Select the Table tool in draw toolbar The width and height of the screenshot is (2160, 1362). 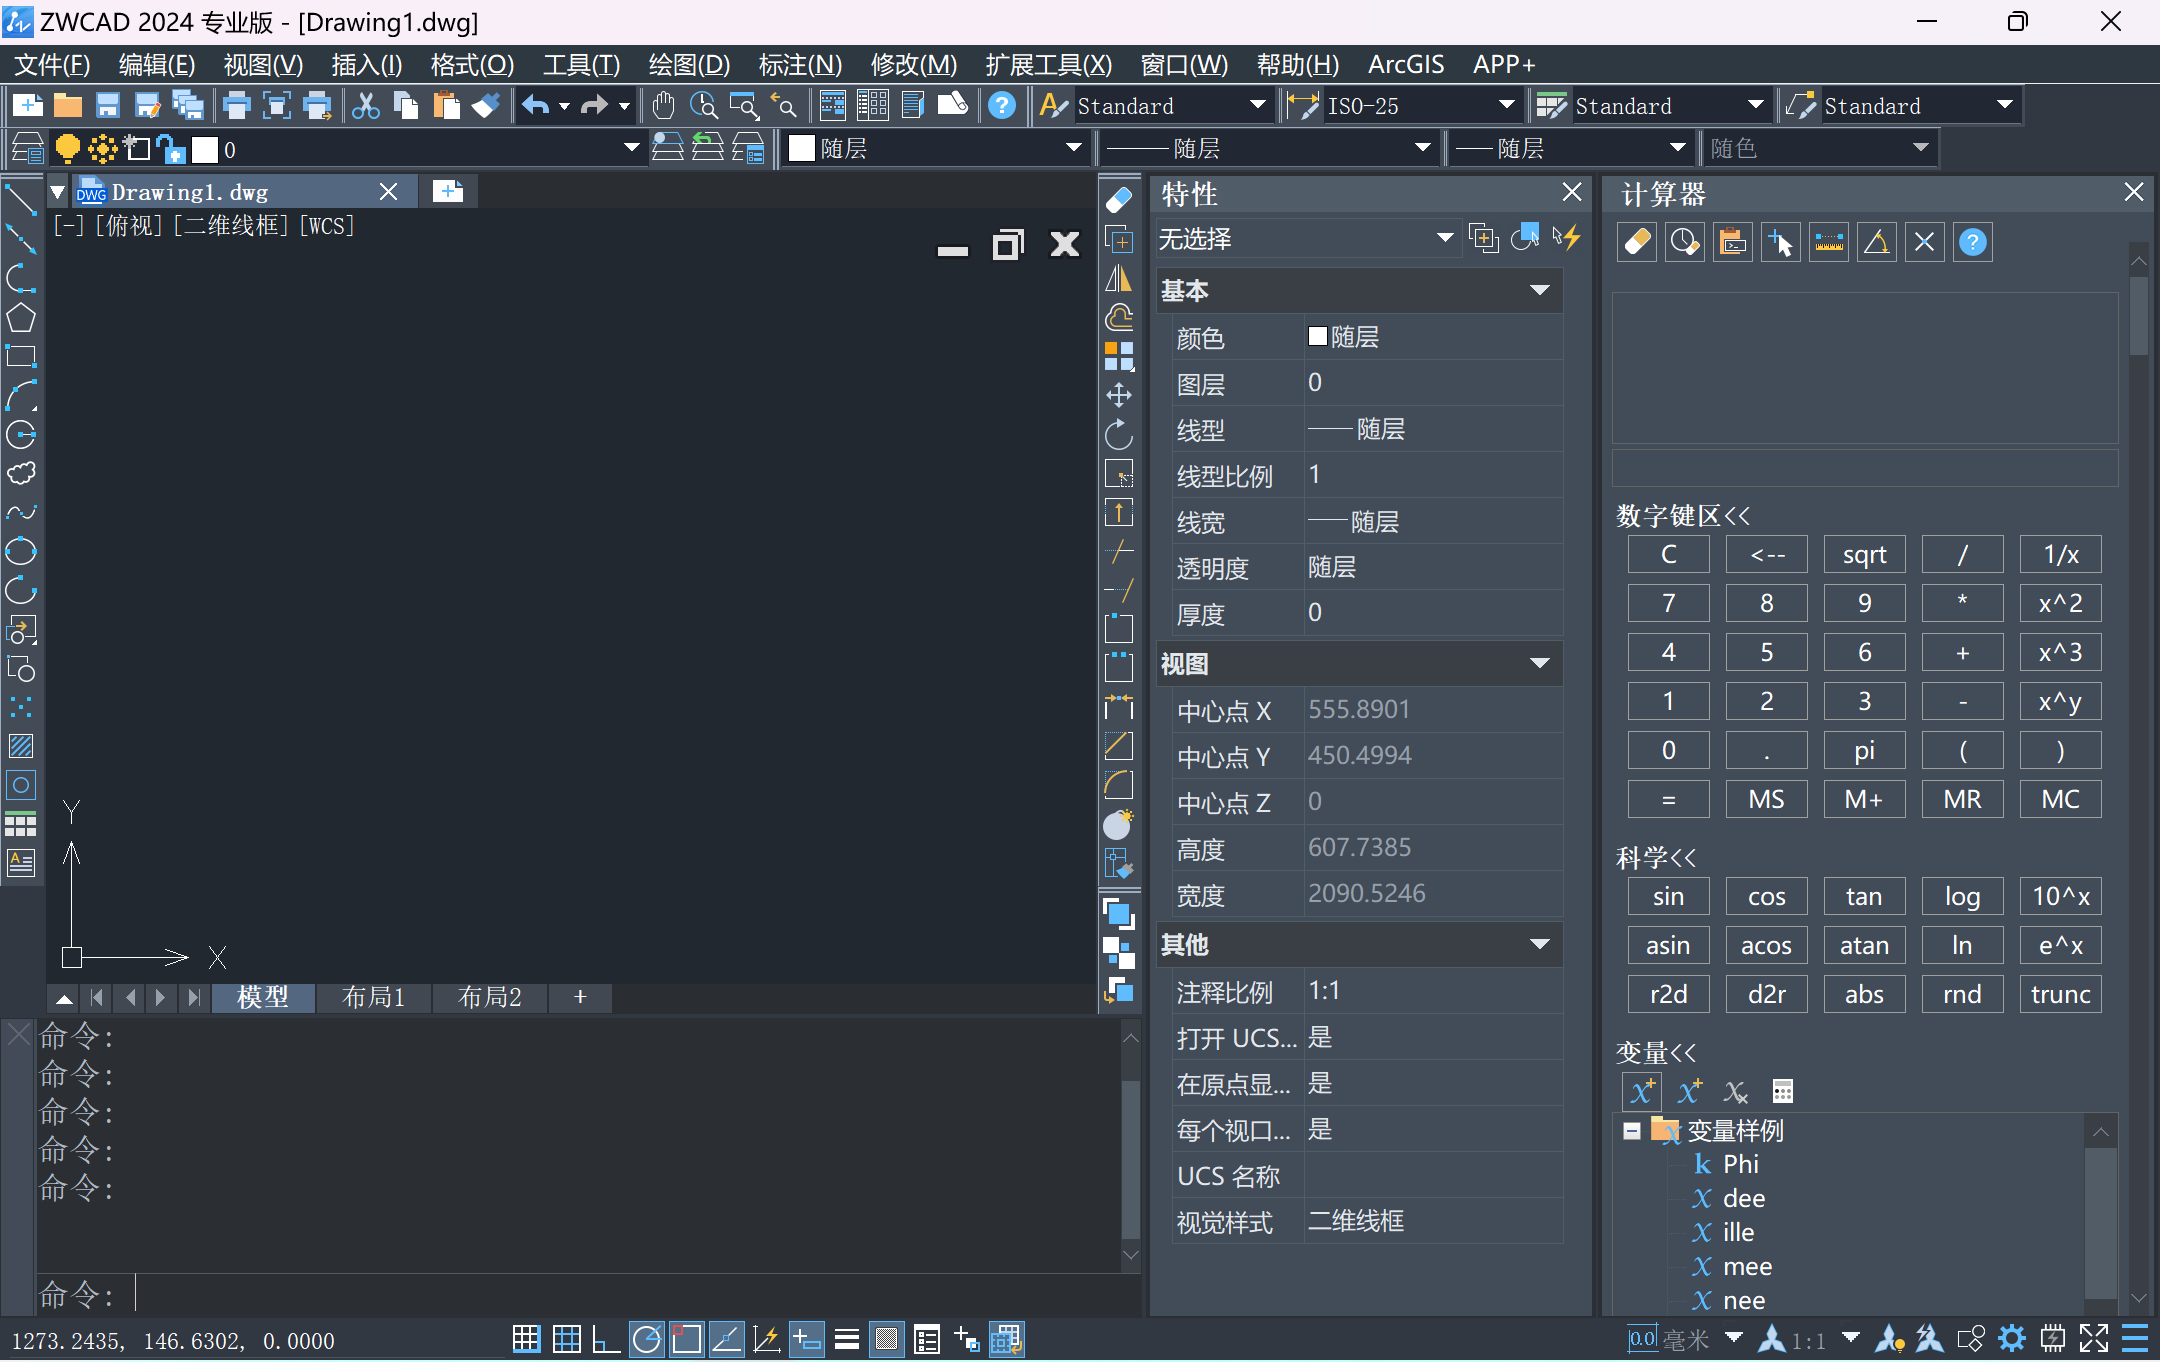point(21,825)
